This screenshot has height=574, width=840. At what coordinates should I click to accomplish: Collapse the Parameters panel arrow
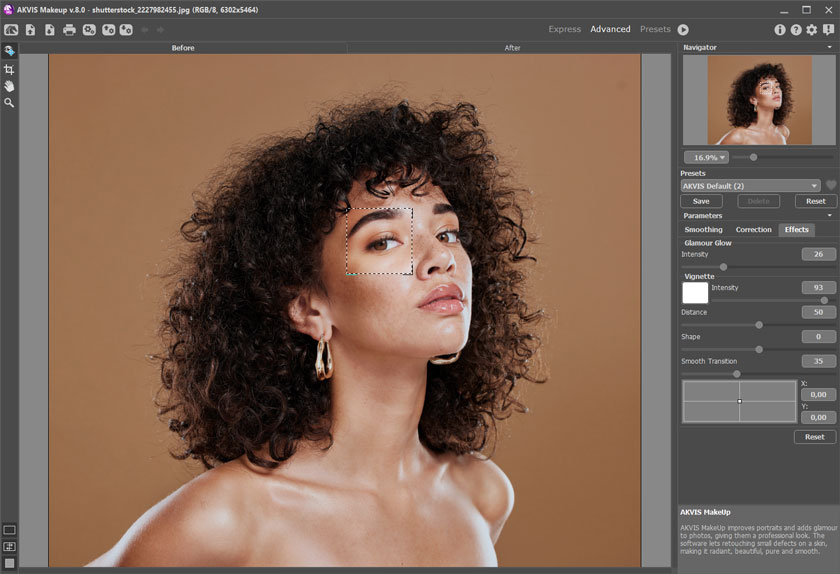830,215
